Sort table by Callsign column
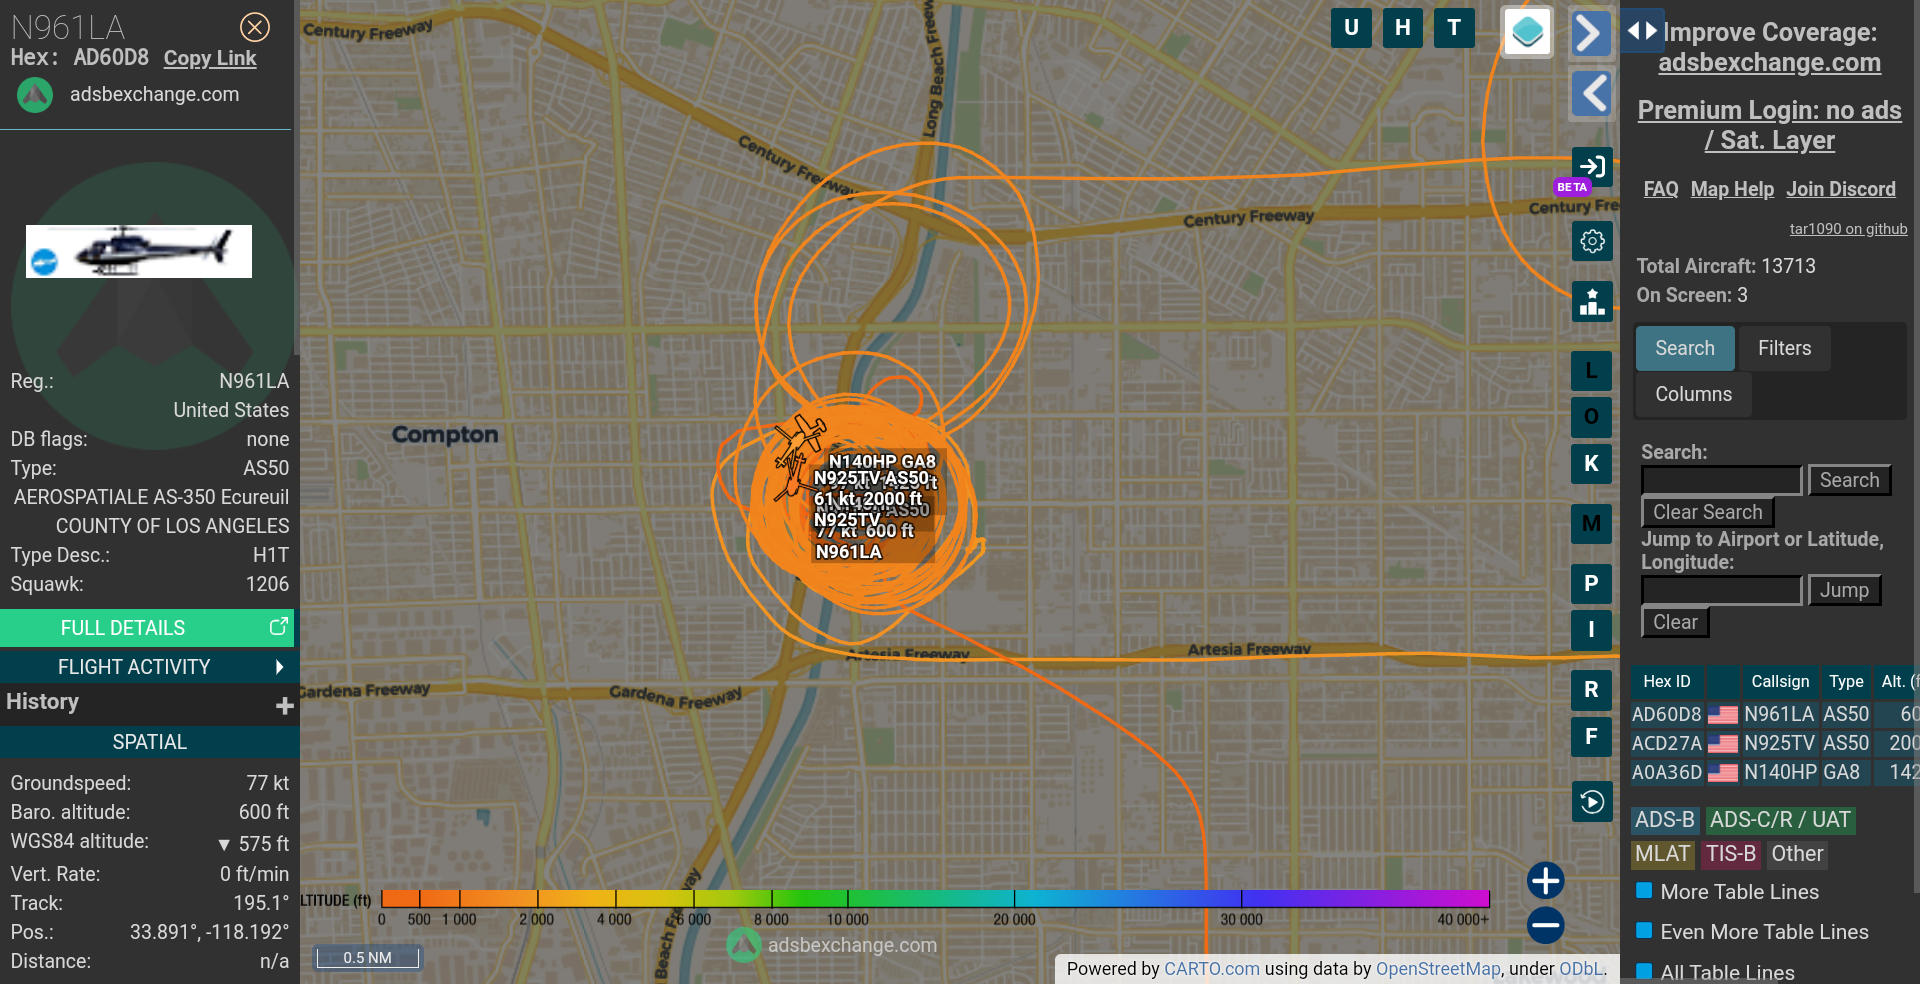The height and width of the screenshot is (984, 1920). tap(1780, 681)
